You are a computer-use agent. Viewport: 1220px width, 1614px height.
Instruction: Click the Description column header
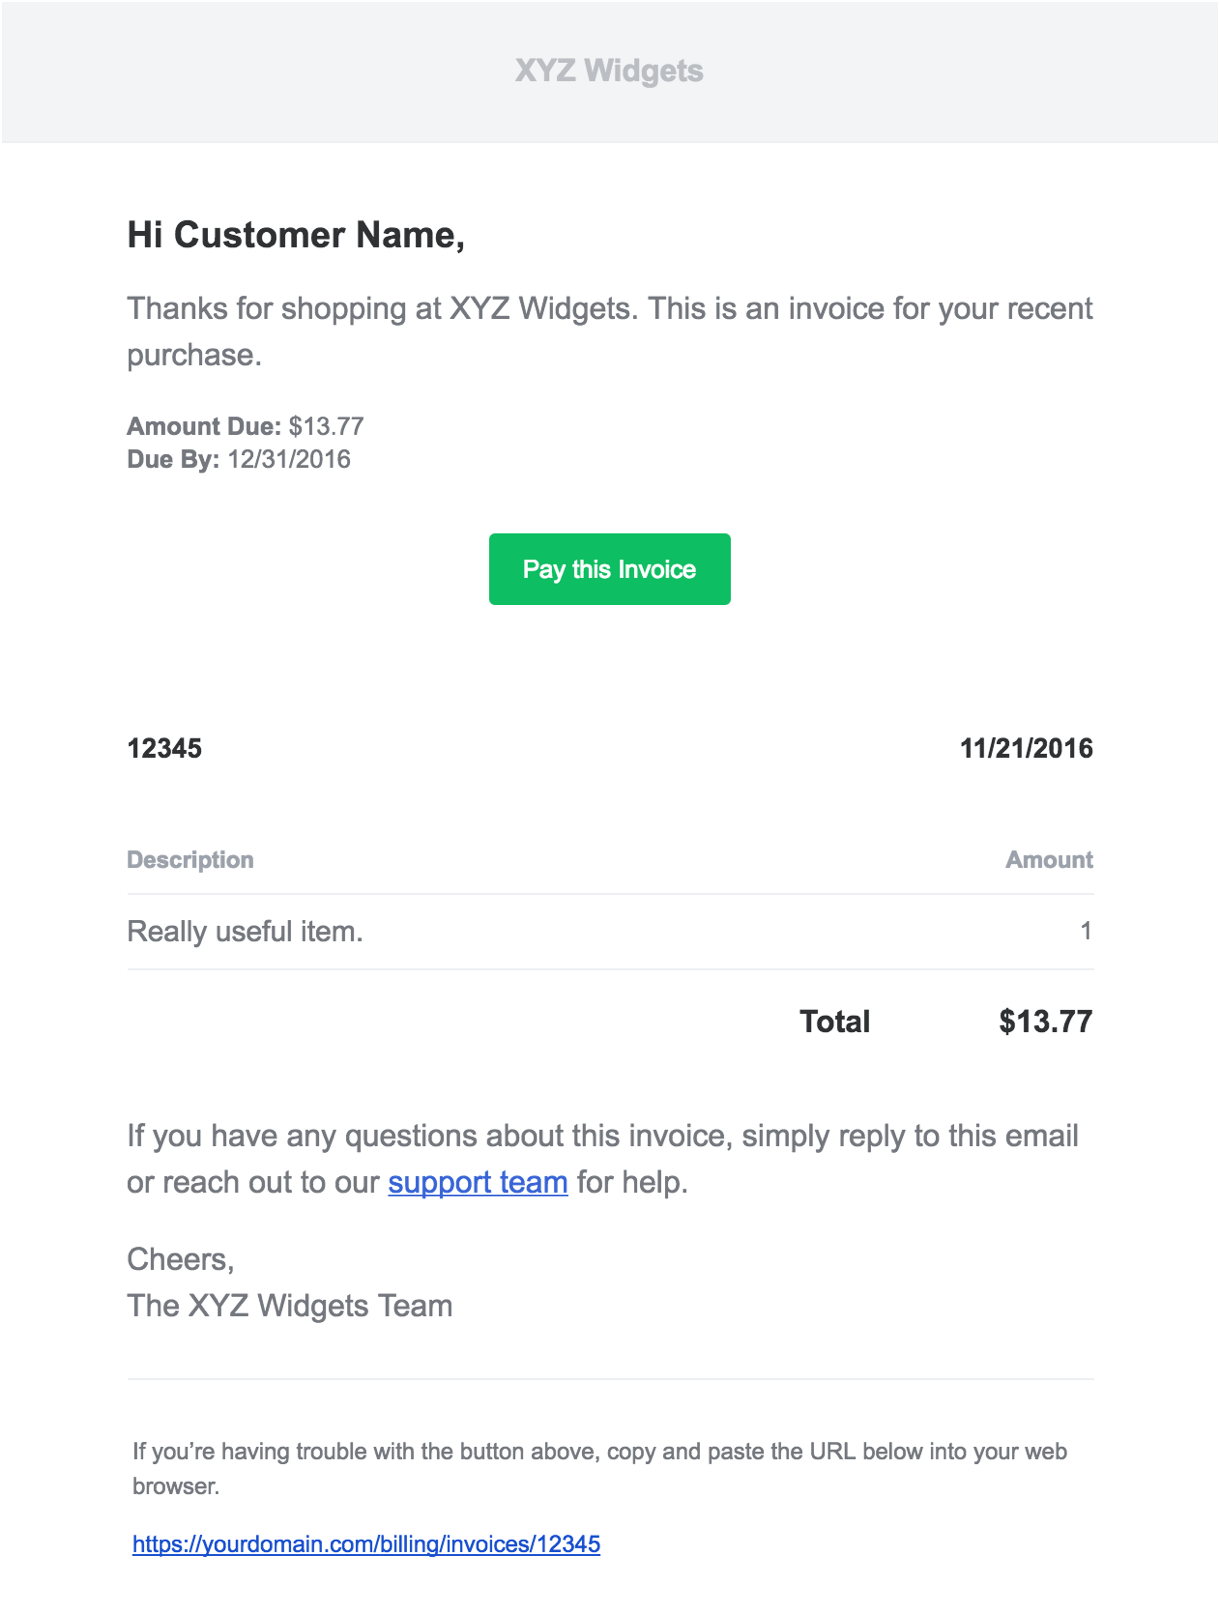[190, 860]
